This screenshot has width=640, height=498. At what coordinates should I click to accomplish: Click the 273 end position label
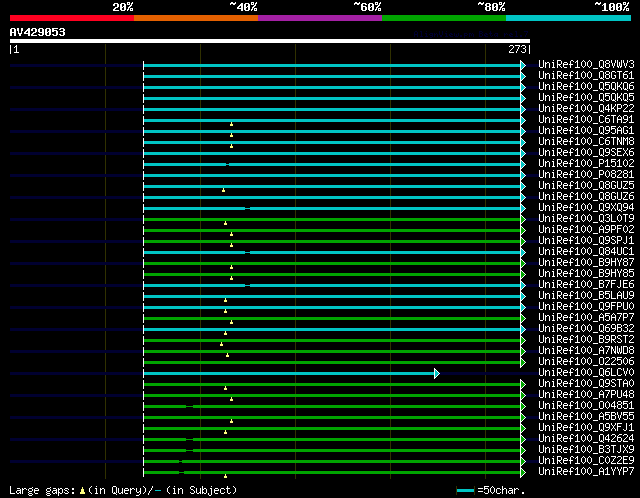pyautogui.click(x=517, y=49)
